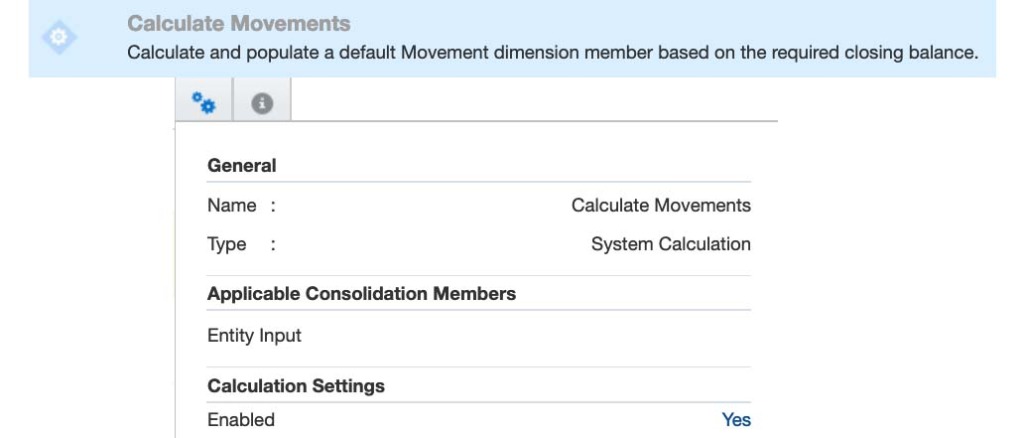Click the Calculate Movements rule description text

tap(552, 52)
